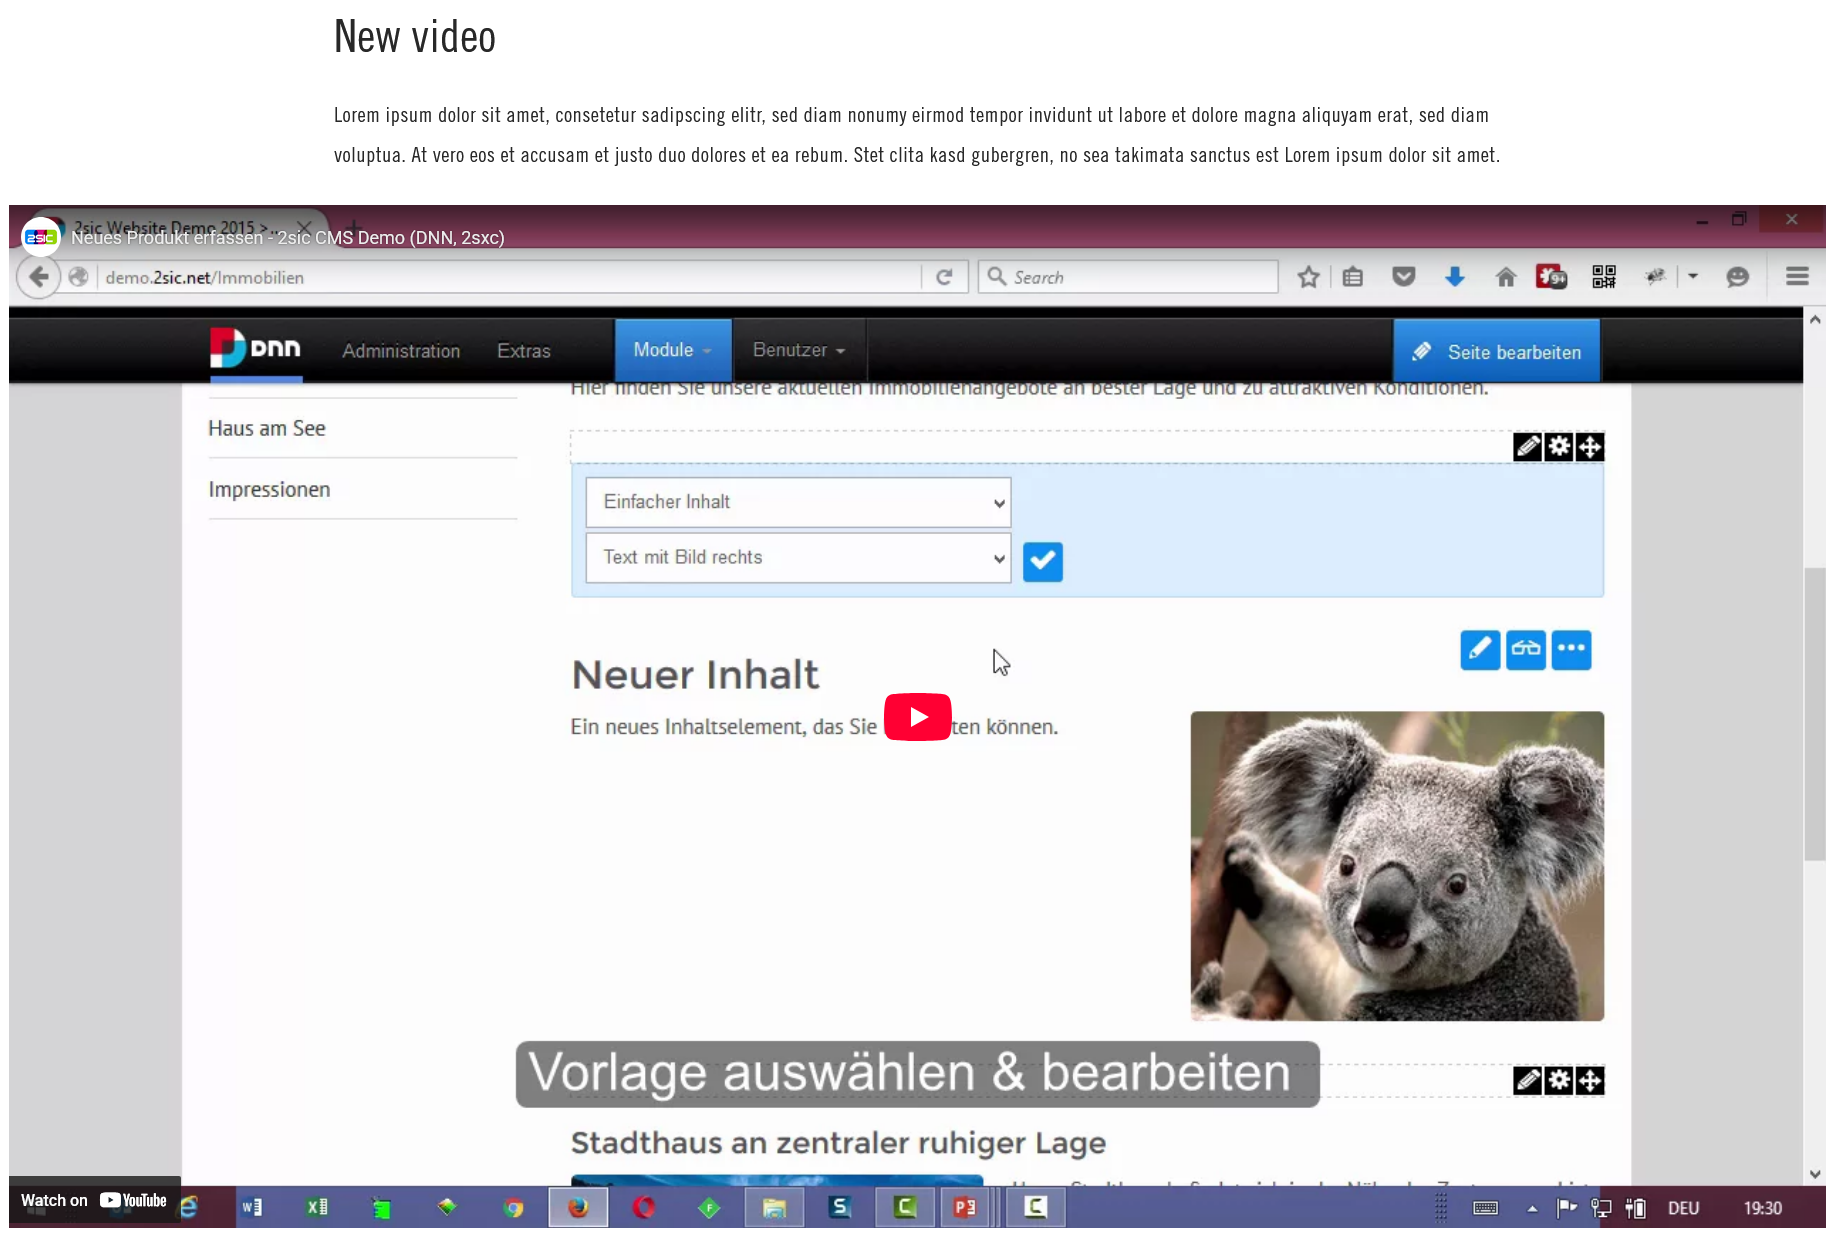
Task: Open the Impressionen sidebar link
Action: 269,490
